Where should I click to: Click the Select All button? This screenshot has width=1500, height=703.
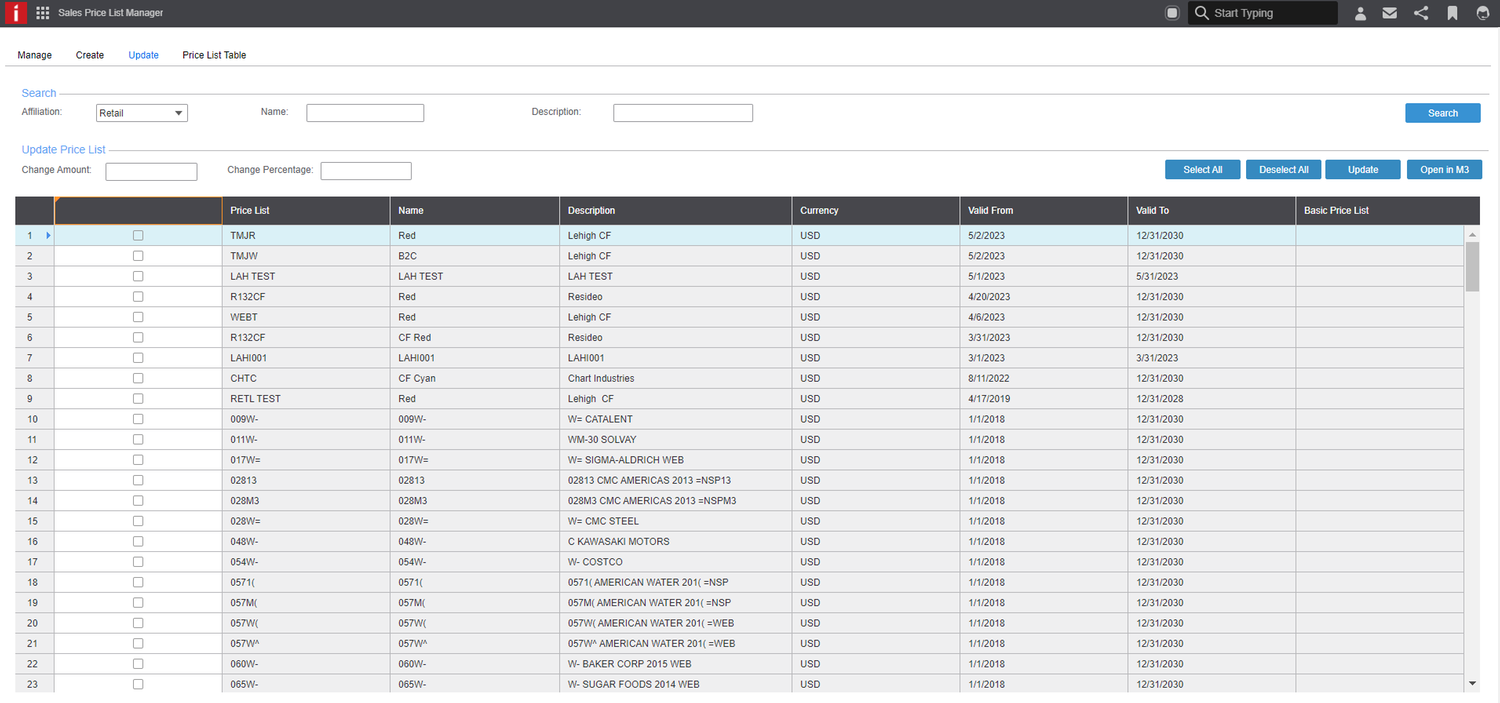(x=1203, y=170)
